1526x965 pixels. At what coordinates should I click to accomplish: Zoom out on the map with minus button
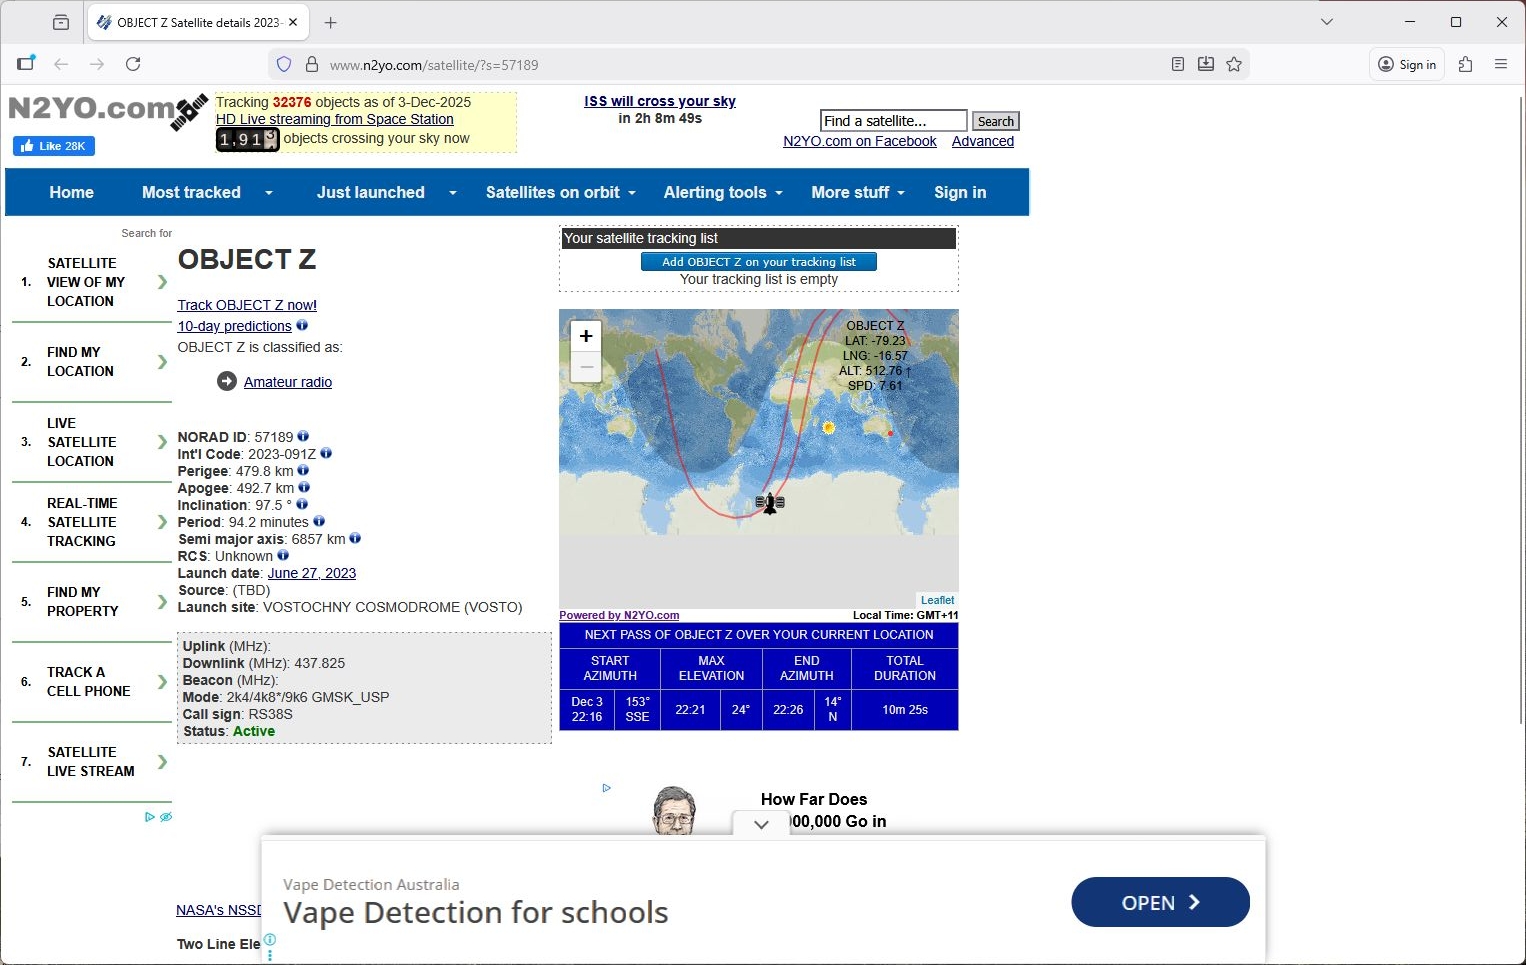(586, 367)
